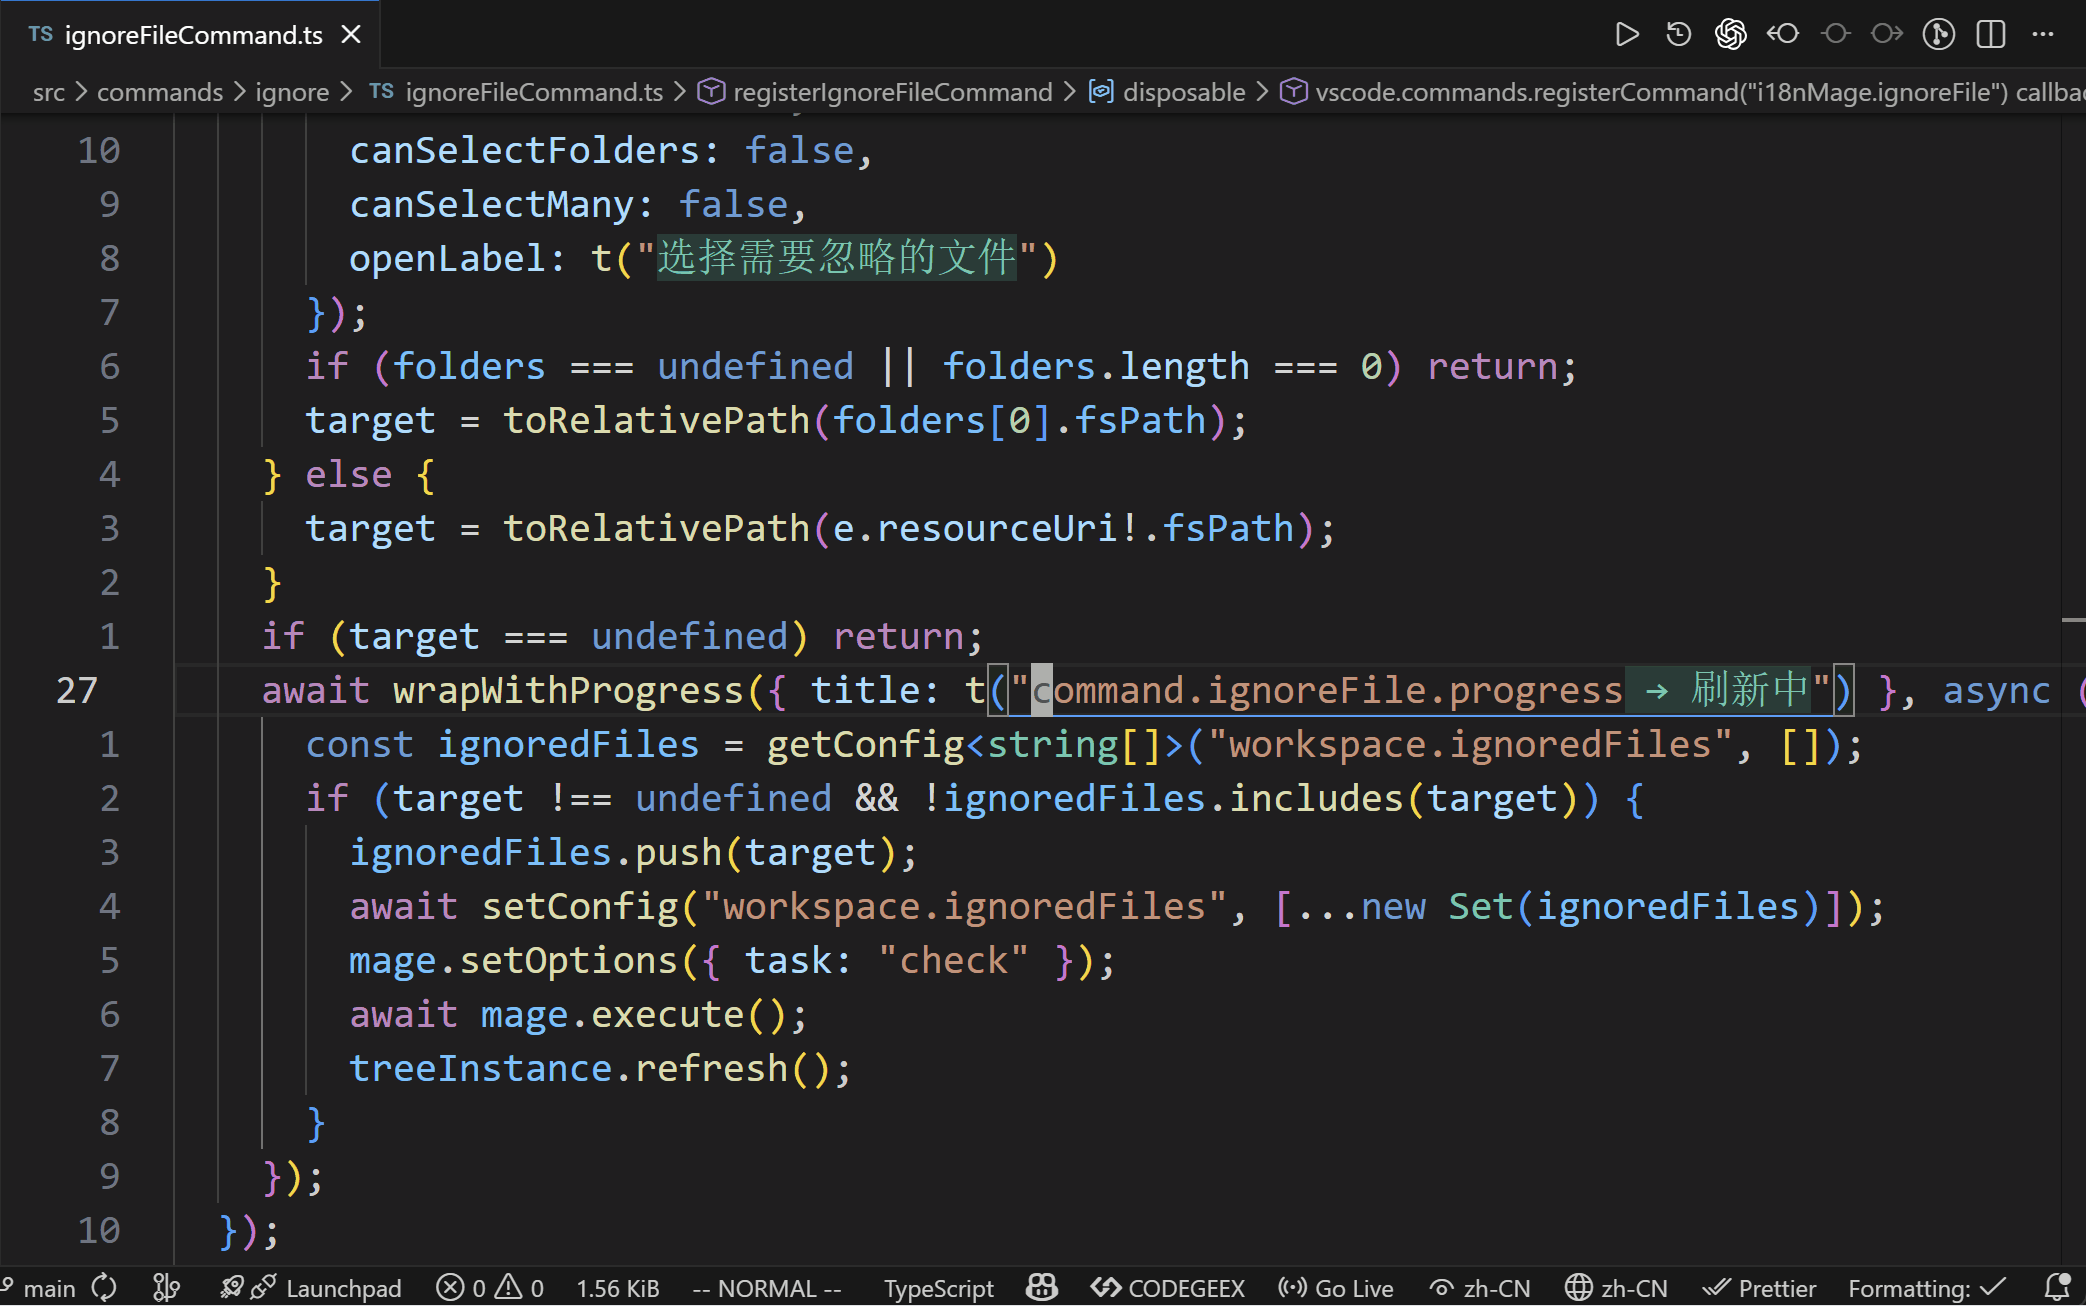This screenshot has height=1306, width=2086.
Task: Toggle Prettier status item
Action: [1759, 1288]
